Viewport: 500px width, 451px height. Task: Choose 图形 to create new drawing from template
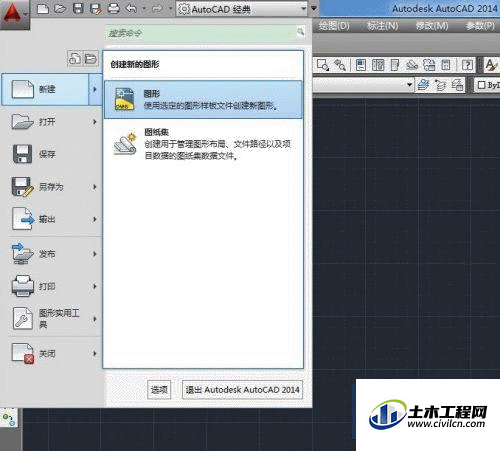coord(203,99)
